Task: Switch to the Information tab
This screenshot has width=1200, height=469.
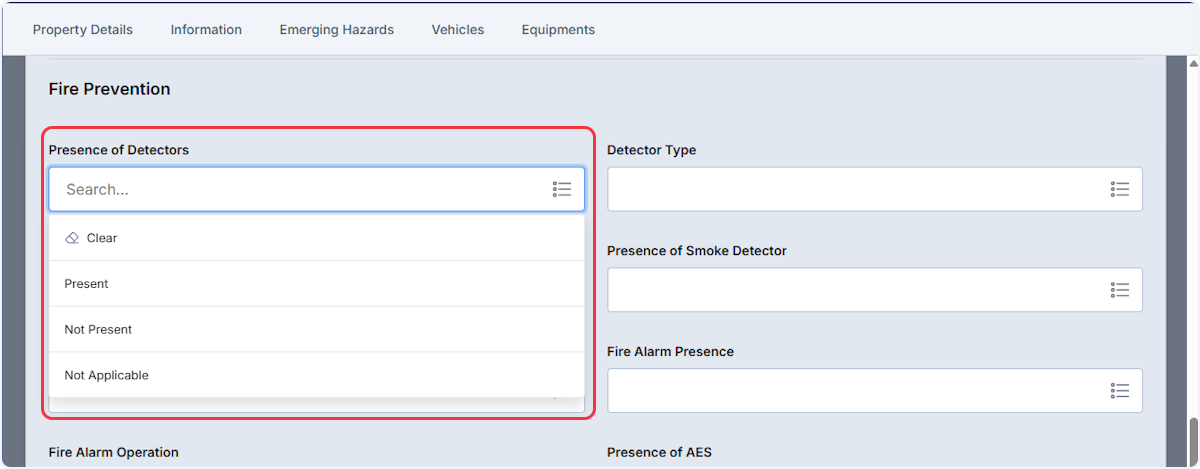Action: click(x=206, y=30)
